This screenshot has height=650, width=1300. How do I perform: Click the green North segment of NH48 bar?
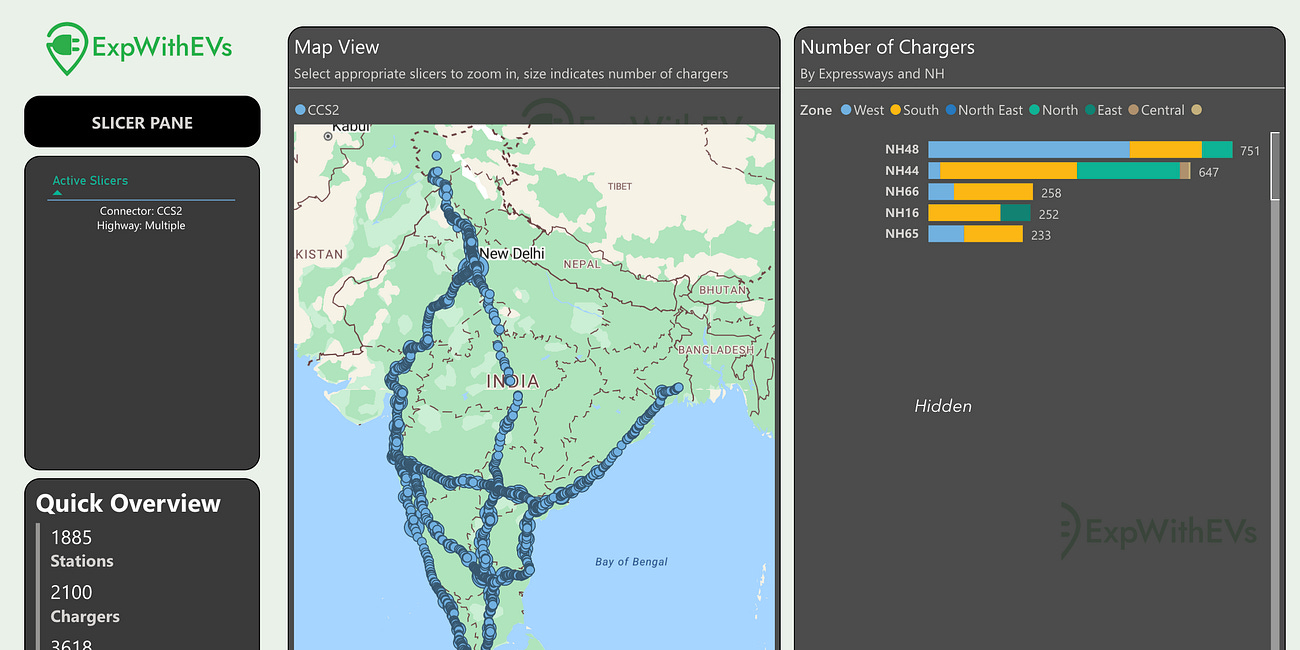point(1217,150)
